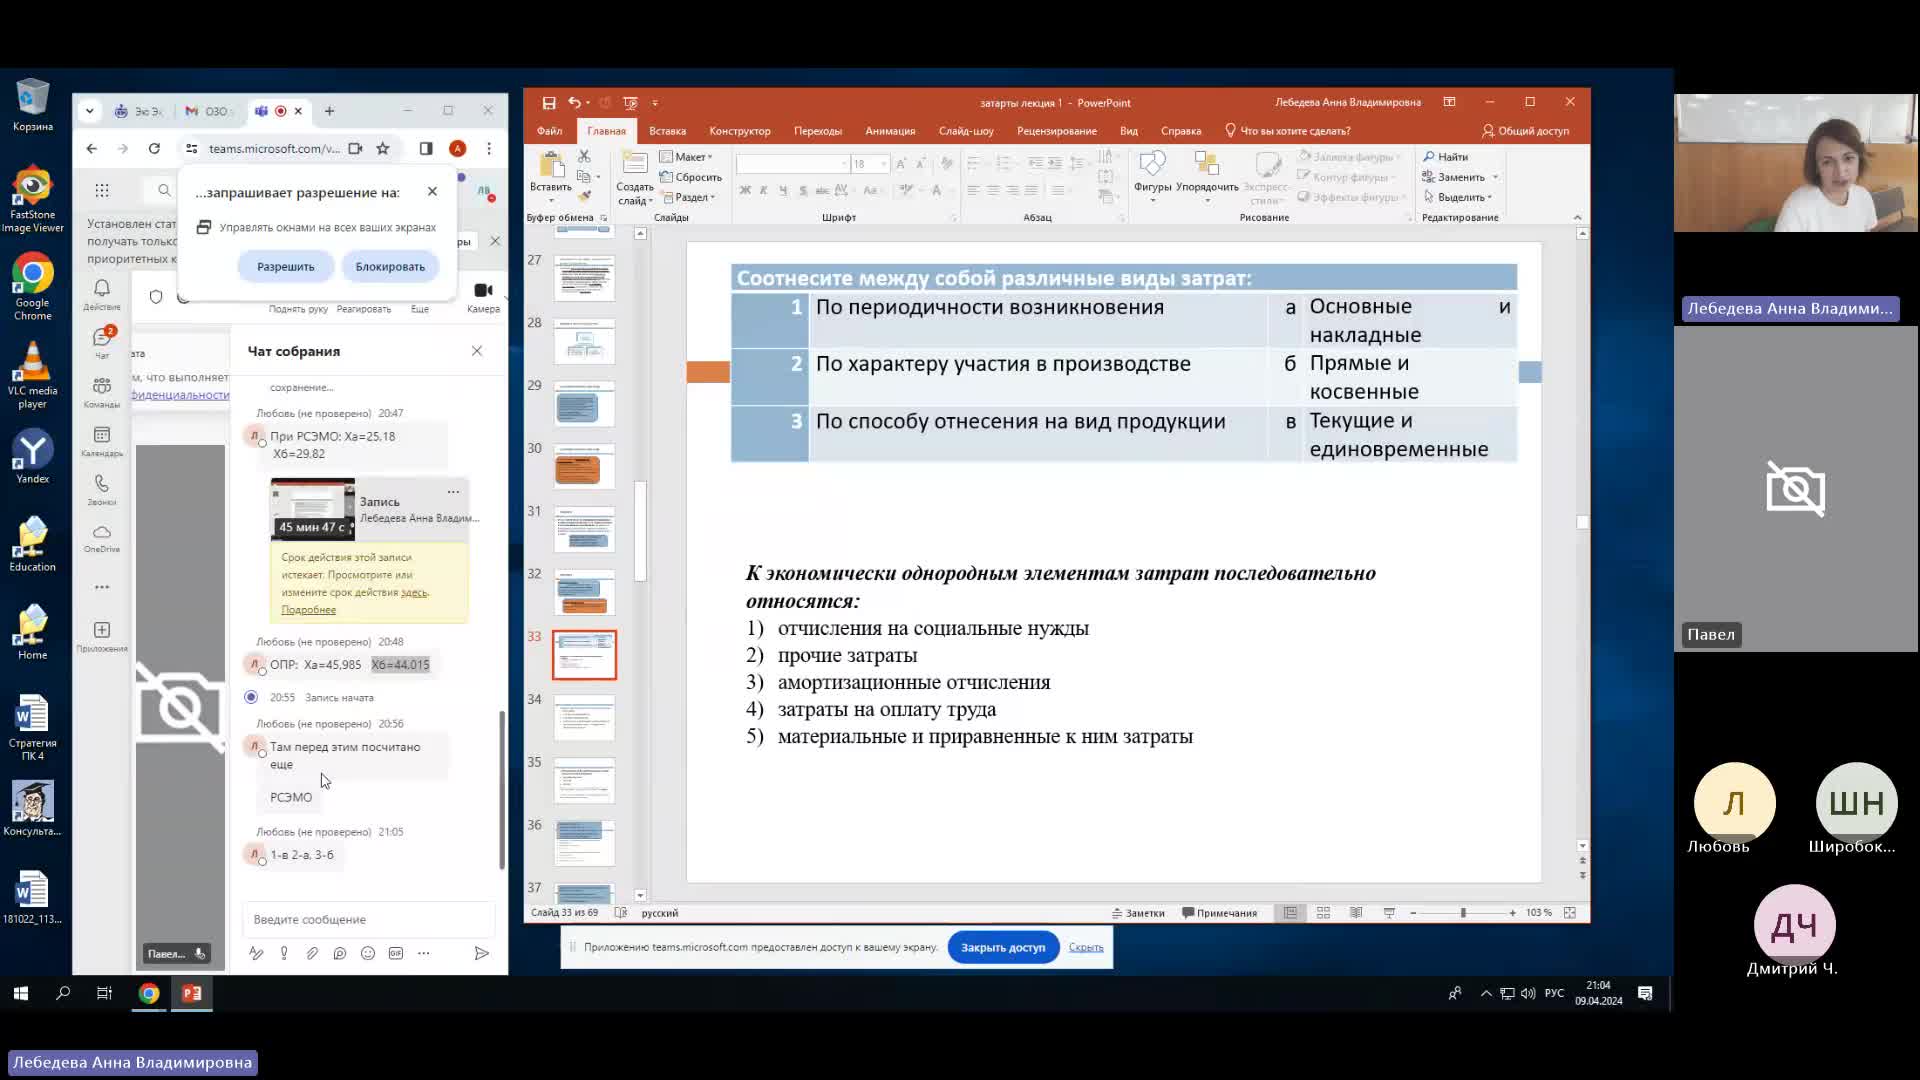Open Команды in the Teams sidebar
1920x1080 pixels.
pyautogui.click(x=102, y=392)
